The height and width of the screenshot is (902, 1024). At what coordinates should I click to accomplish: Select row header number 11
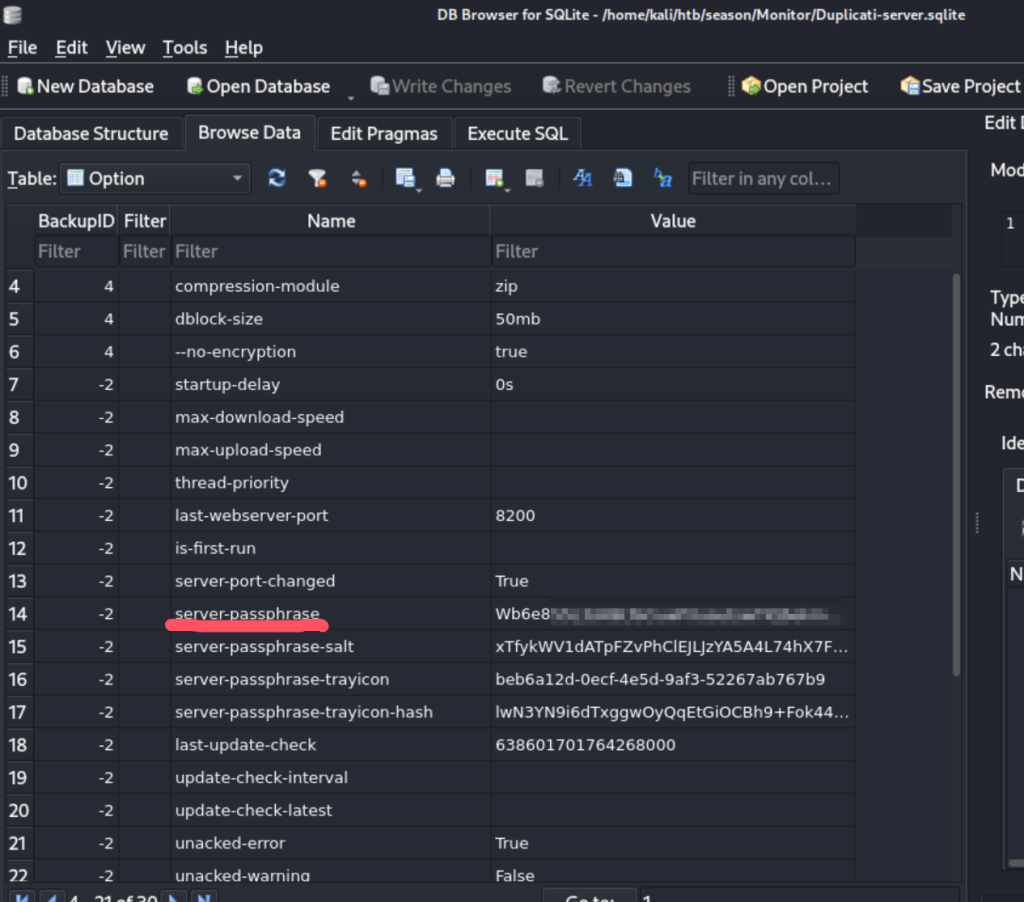tap(19, 515)
